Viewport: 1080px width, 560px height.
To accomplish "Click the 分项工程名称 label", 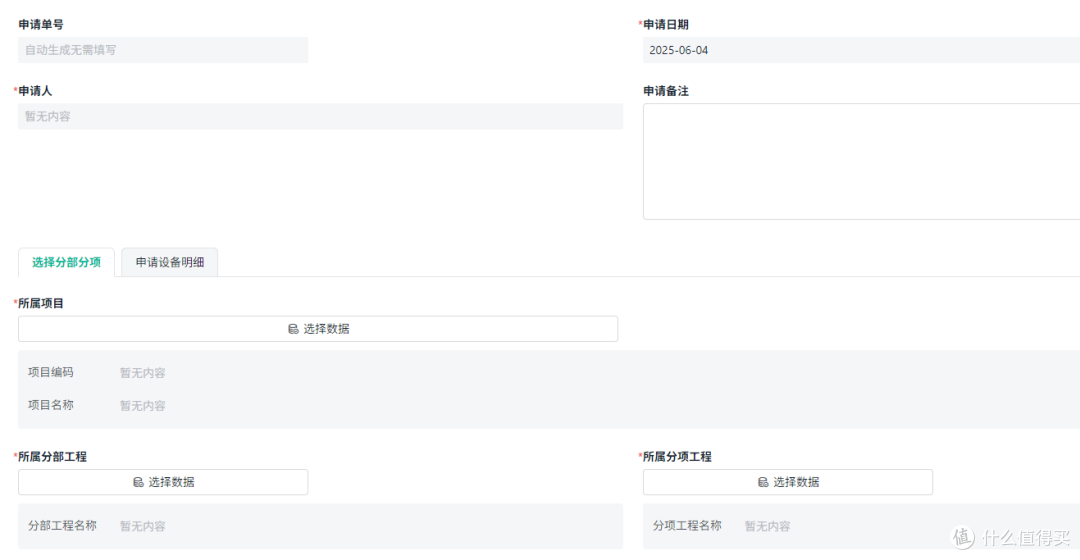I will [687, 526].
